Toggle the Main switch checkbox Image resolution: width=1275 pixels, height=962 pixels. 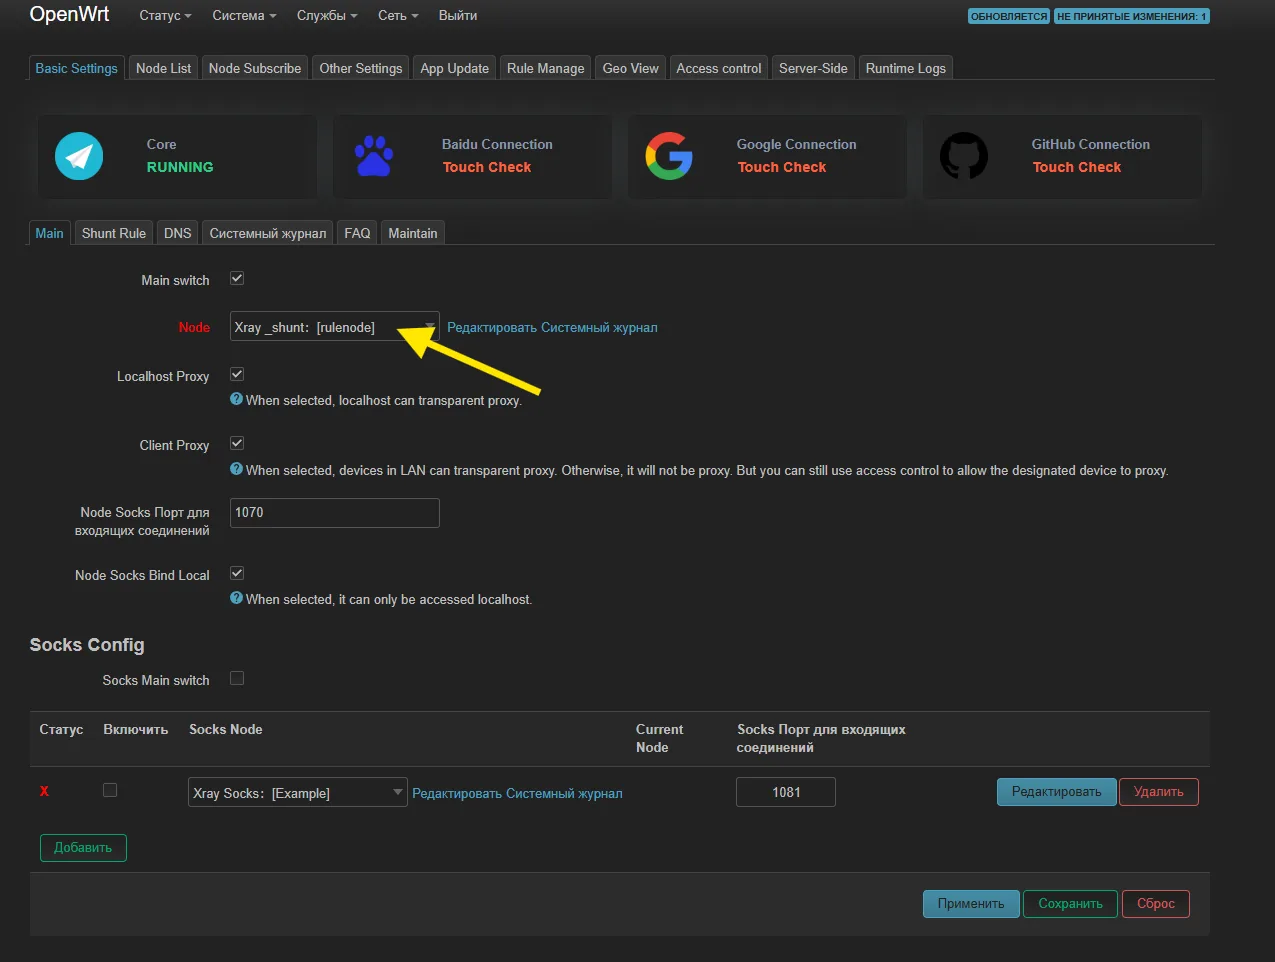click(237, 279)
